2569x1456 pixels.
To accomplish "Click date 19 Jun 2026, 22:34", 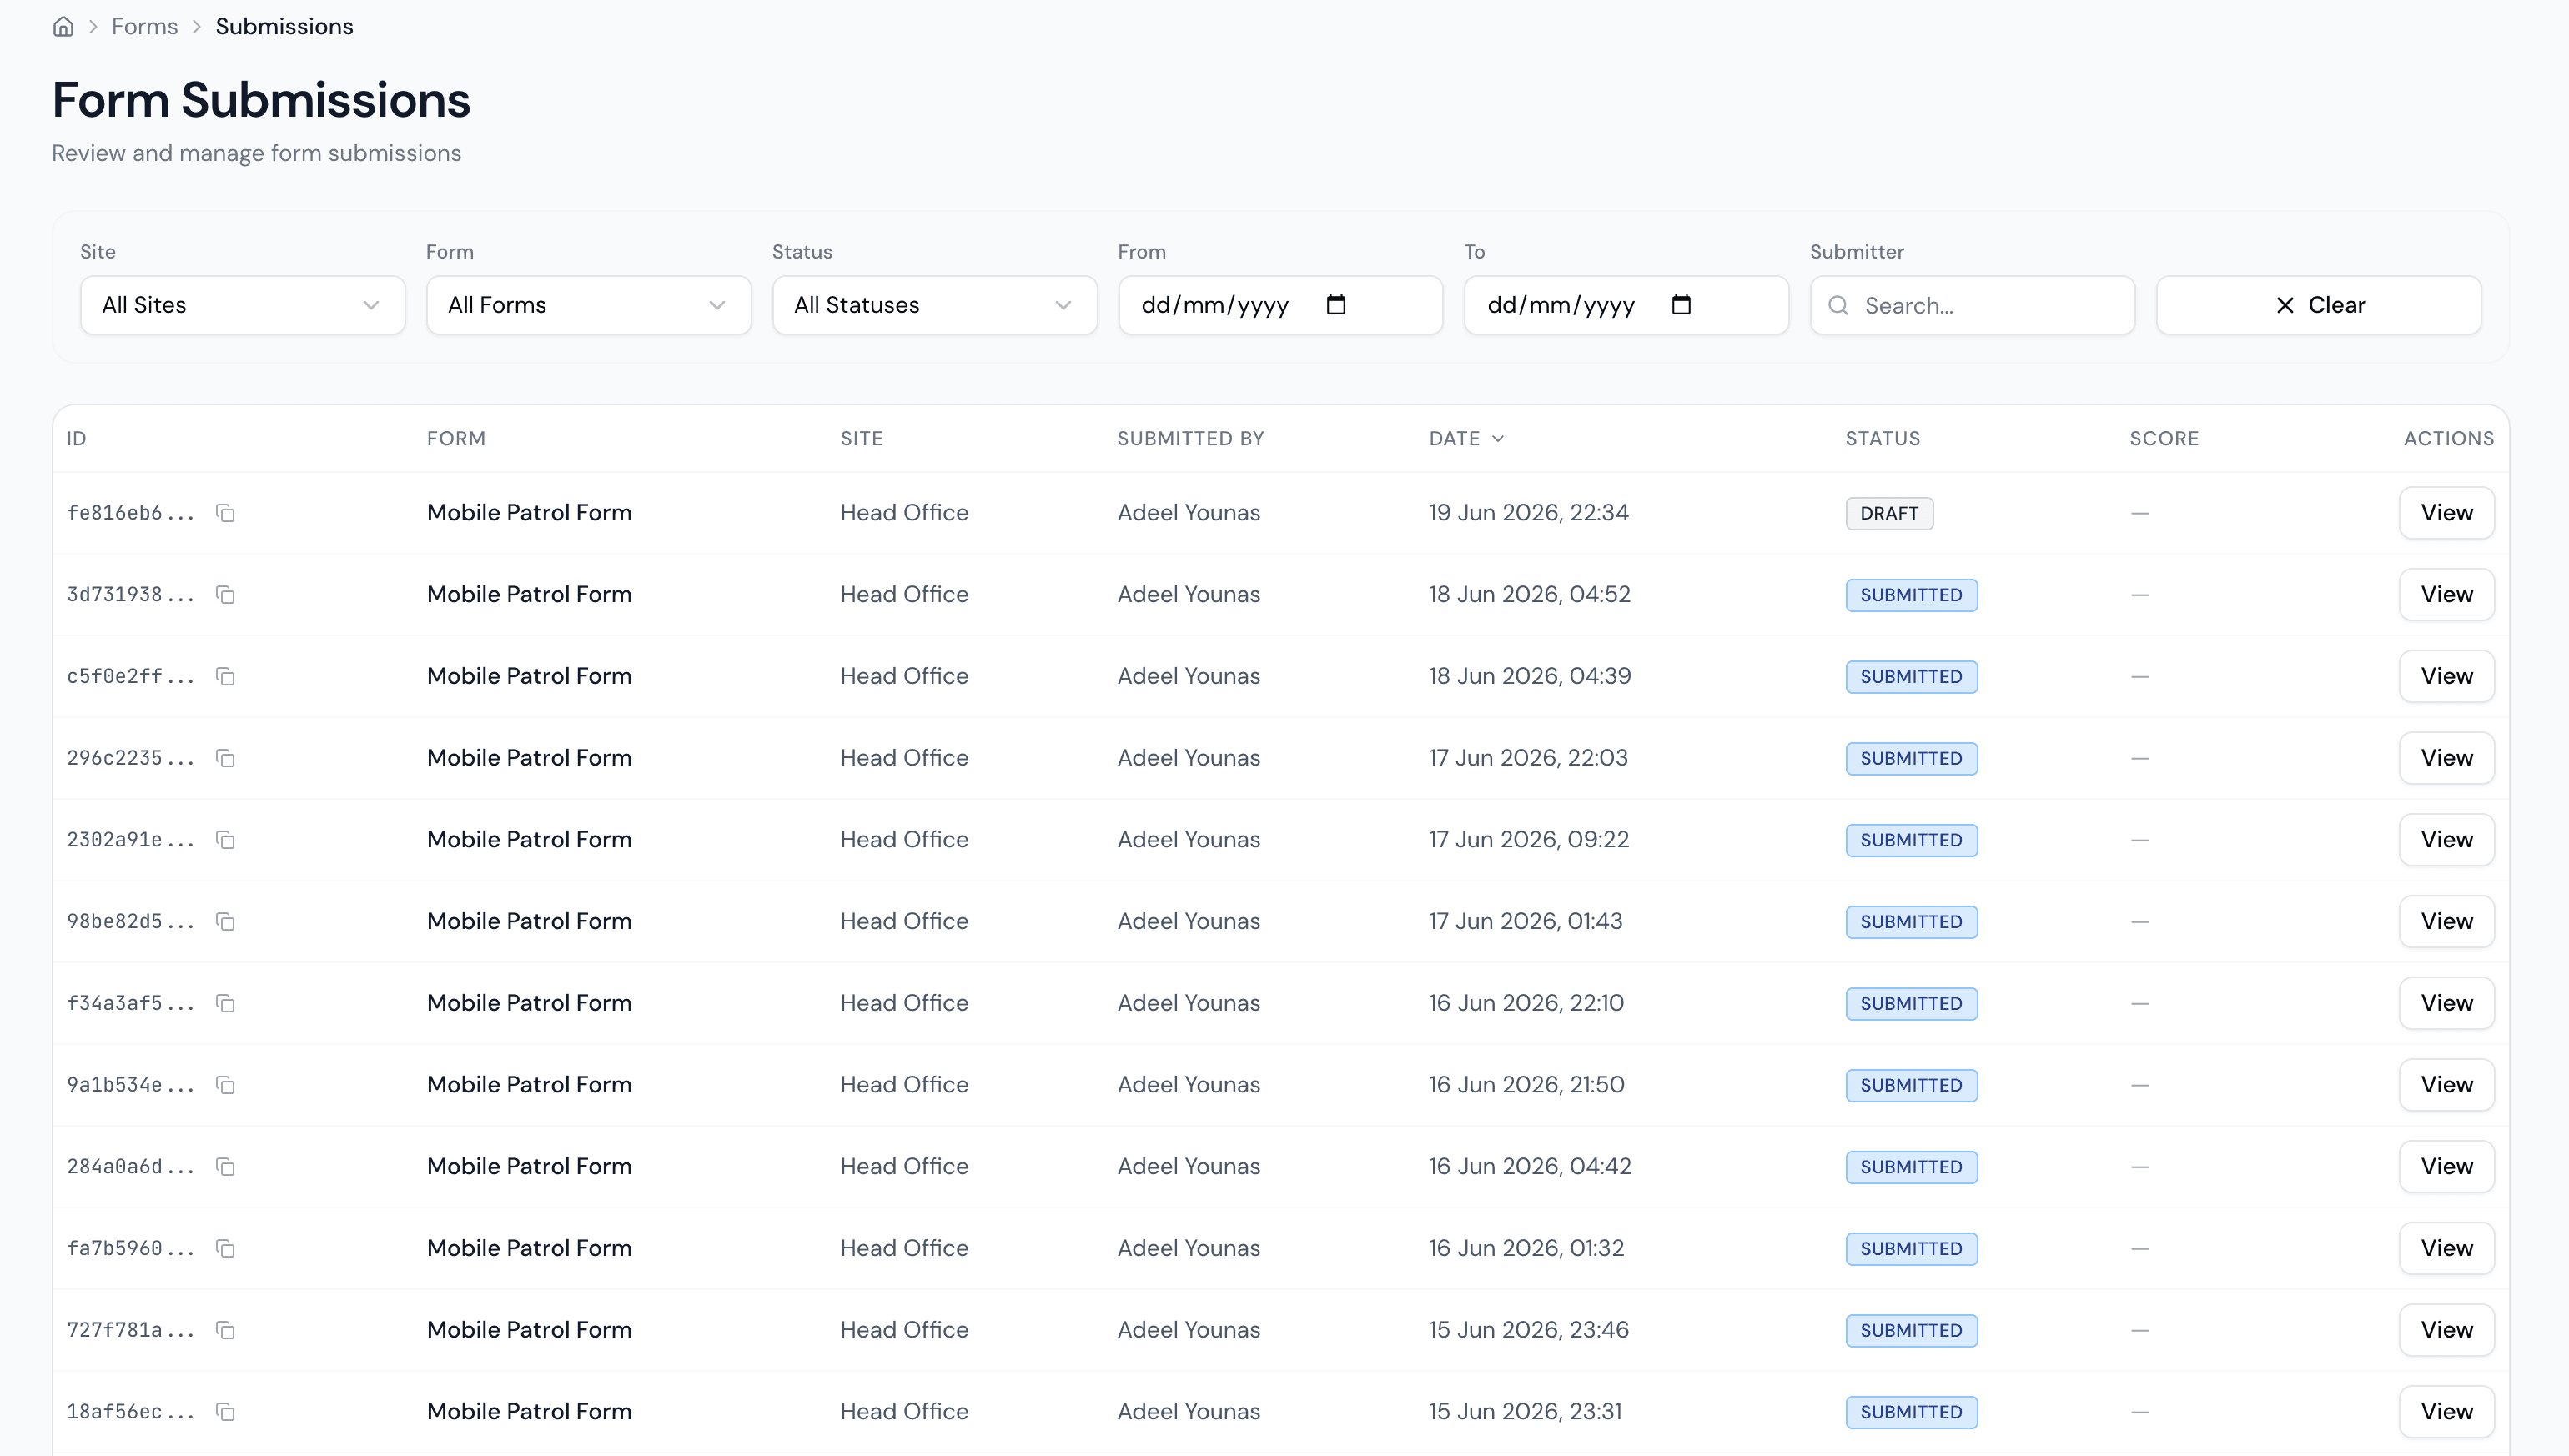I will [x=1528, y=513].
